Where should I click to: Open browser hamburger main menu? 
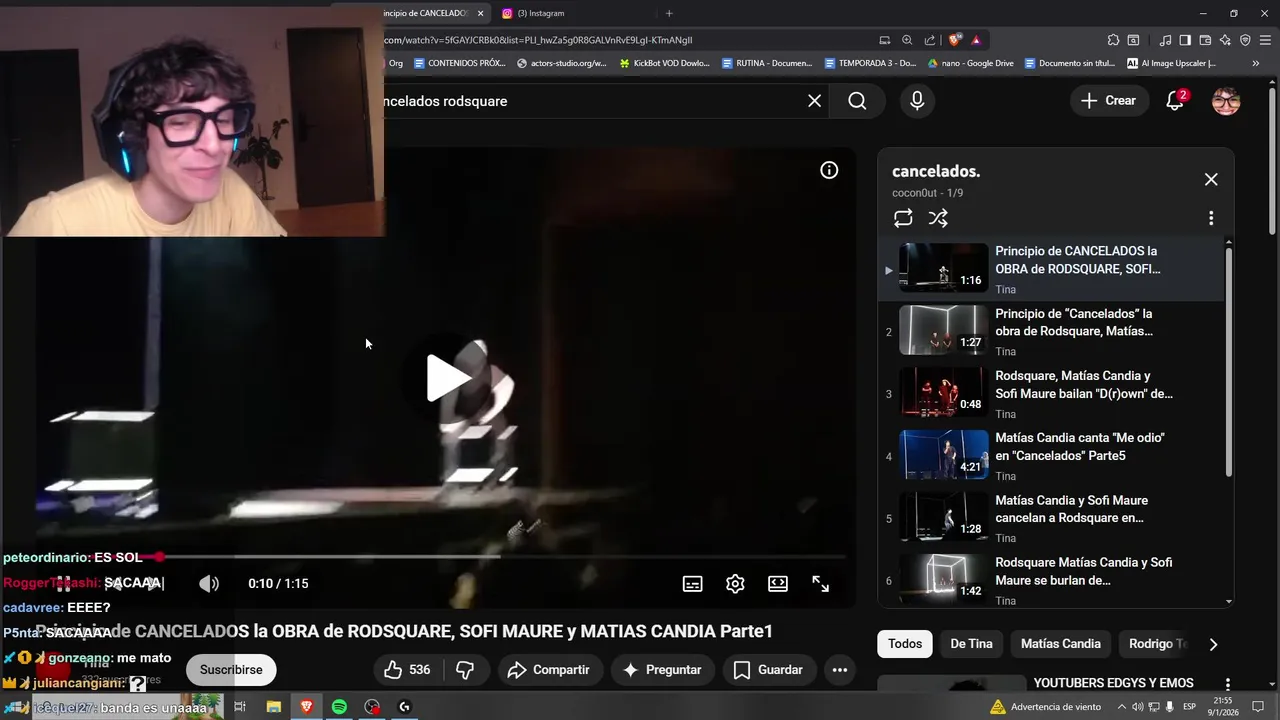click(x=1265, y=40)
